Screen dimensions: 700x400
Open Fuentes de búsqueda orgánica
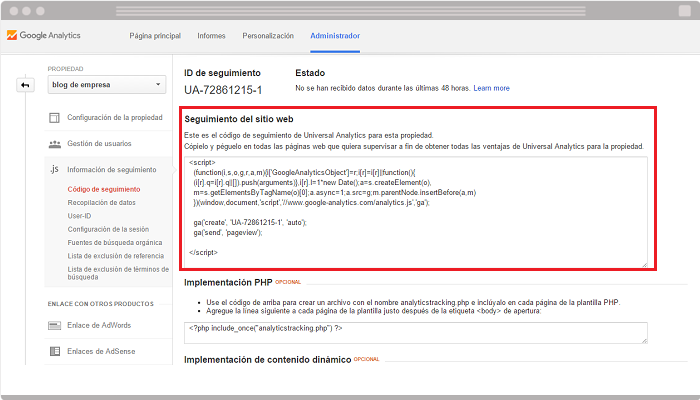pyautogui.click(x=115, y=243)
